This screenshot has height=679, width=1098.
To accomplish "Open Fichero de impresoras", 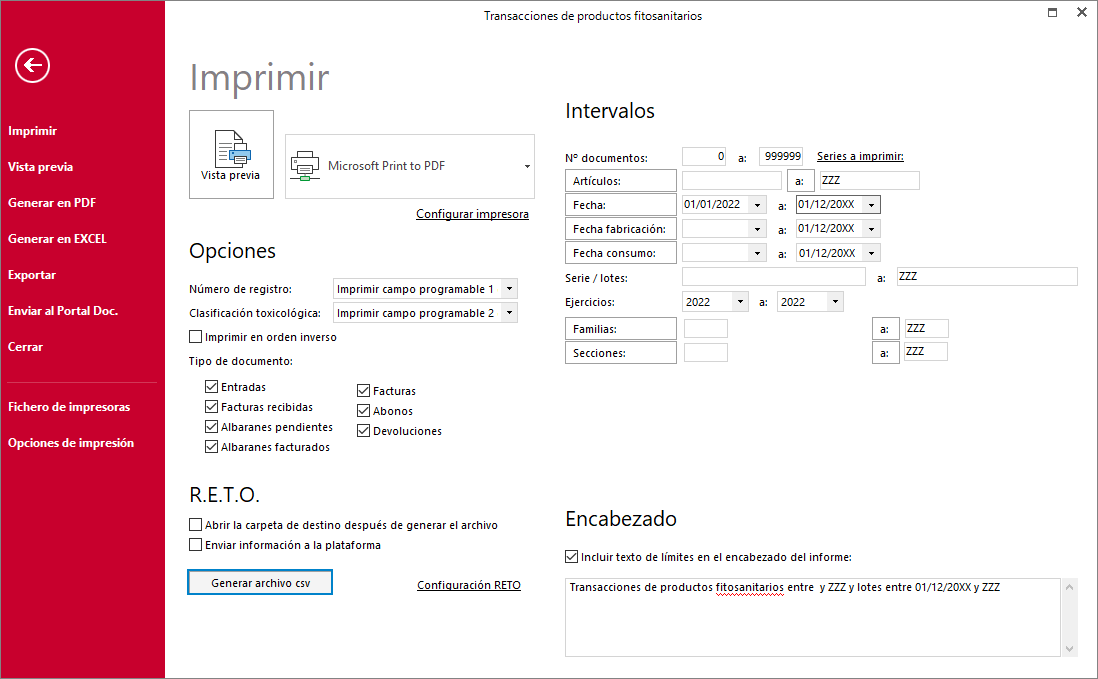I will (69, 407).
